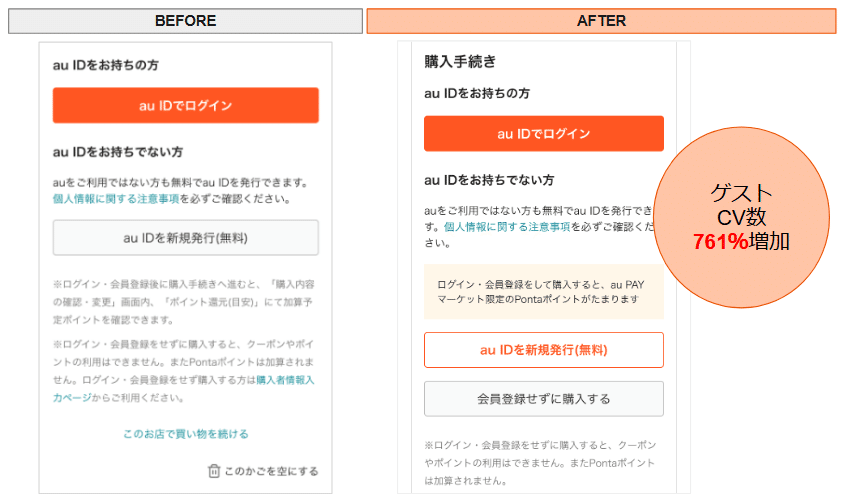Click the 'AFTER' header label
This screenshot has height=502, width=850.
[601, 21]
